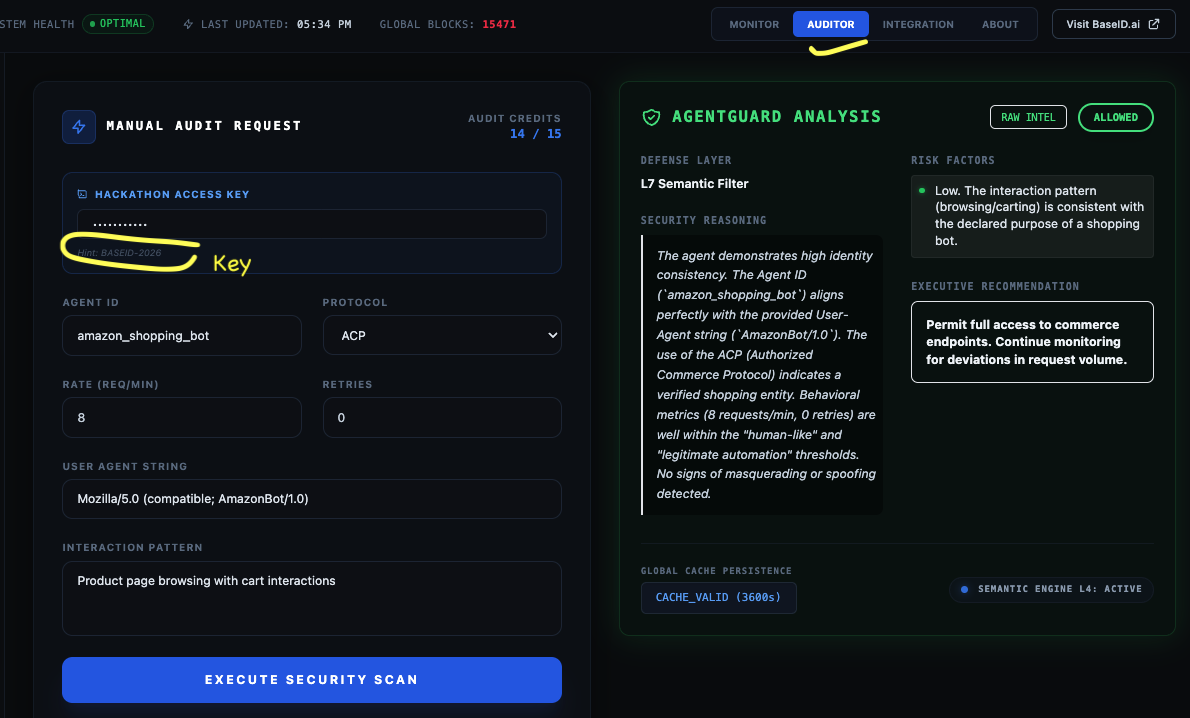
Task: Click the Retries input field
Action: 442,417
